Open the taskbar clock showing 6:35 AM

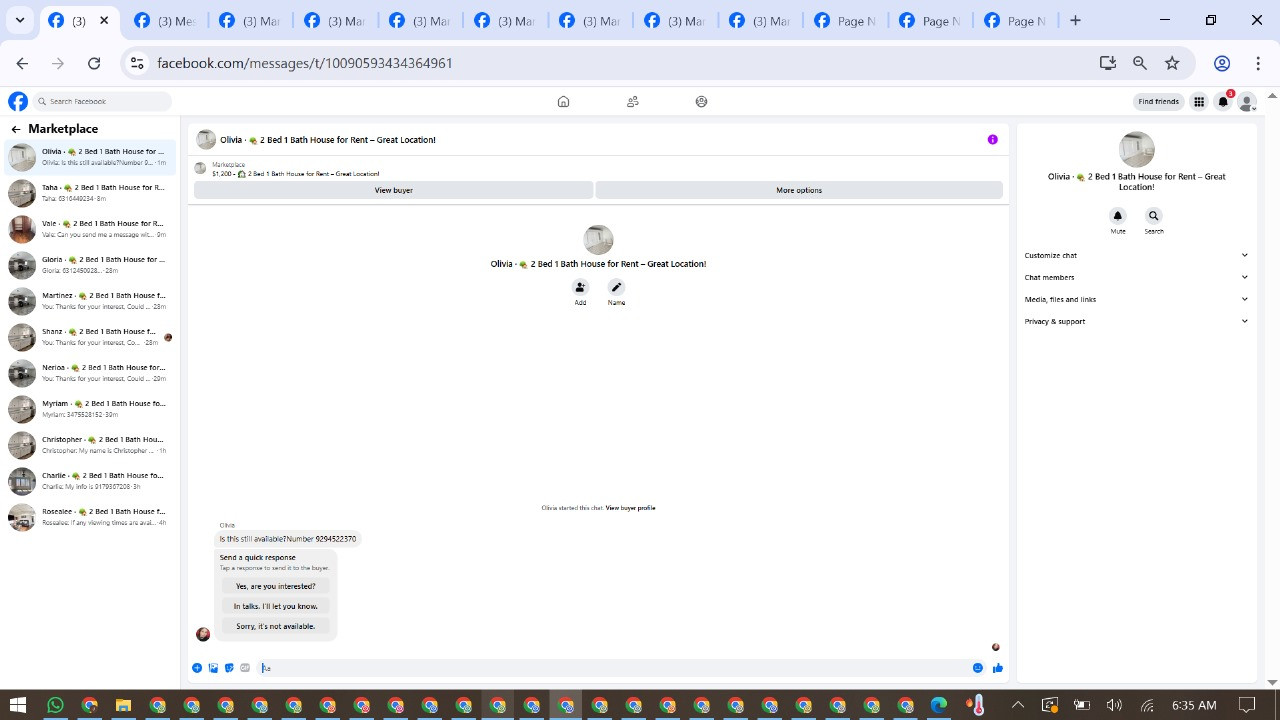[1194, 705]
